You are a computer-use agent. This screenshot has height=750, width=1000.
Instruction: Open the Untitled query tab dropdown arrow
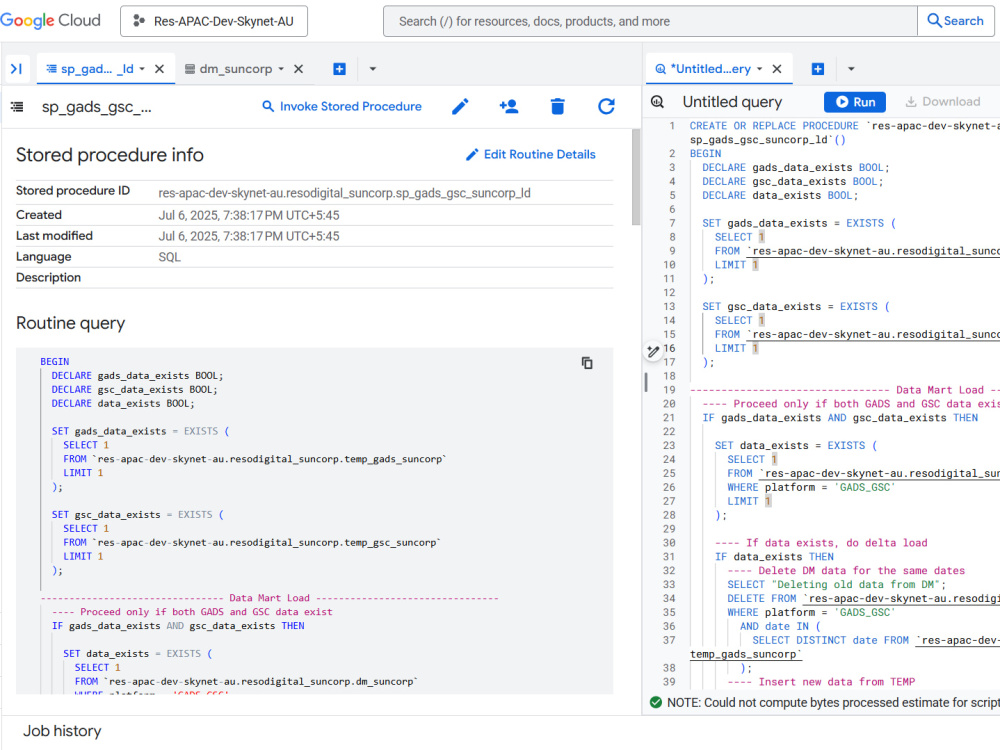pyautogui.click(x=760, y=69)
